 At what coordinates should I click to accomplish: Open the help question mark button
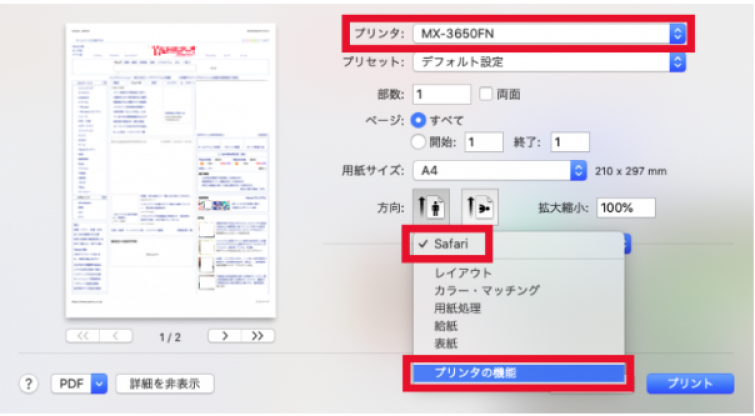28,384
